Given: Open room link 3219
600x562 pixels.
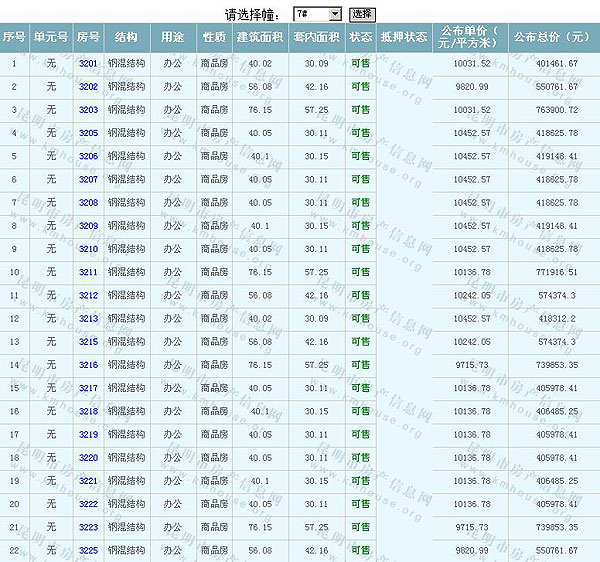Looking at the screenshot, I should (x=88, y=434).
